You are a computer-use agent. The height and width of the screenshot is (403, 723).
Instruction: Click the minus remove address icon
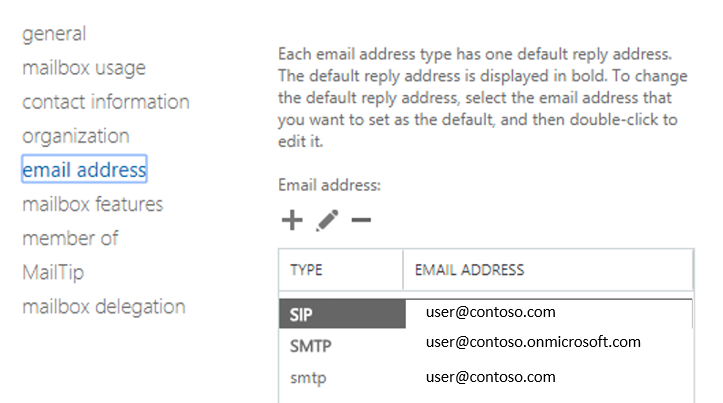point(360,220)
